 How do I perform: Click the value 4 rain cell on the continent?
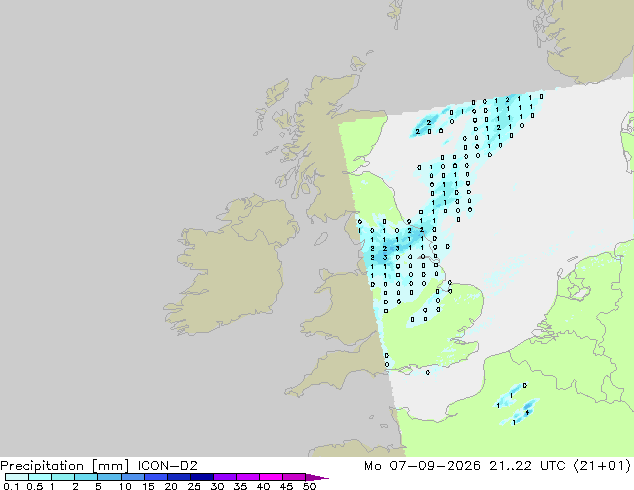tap(527, 412)
